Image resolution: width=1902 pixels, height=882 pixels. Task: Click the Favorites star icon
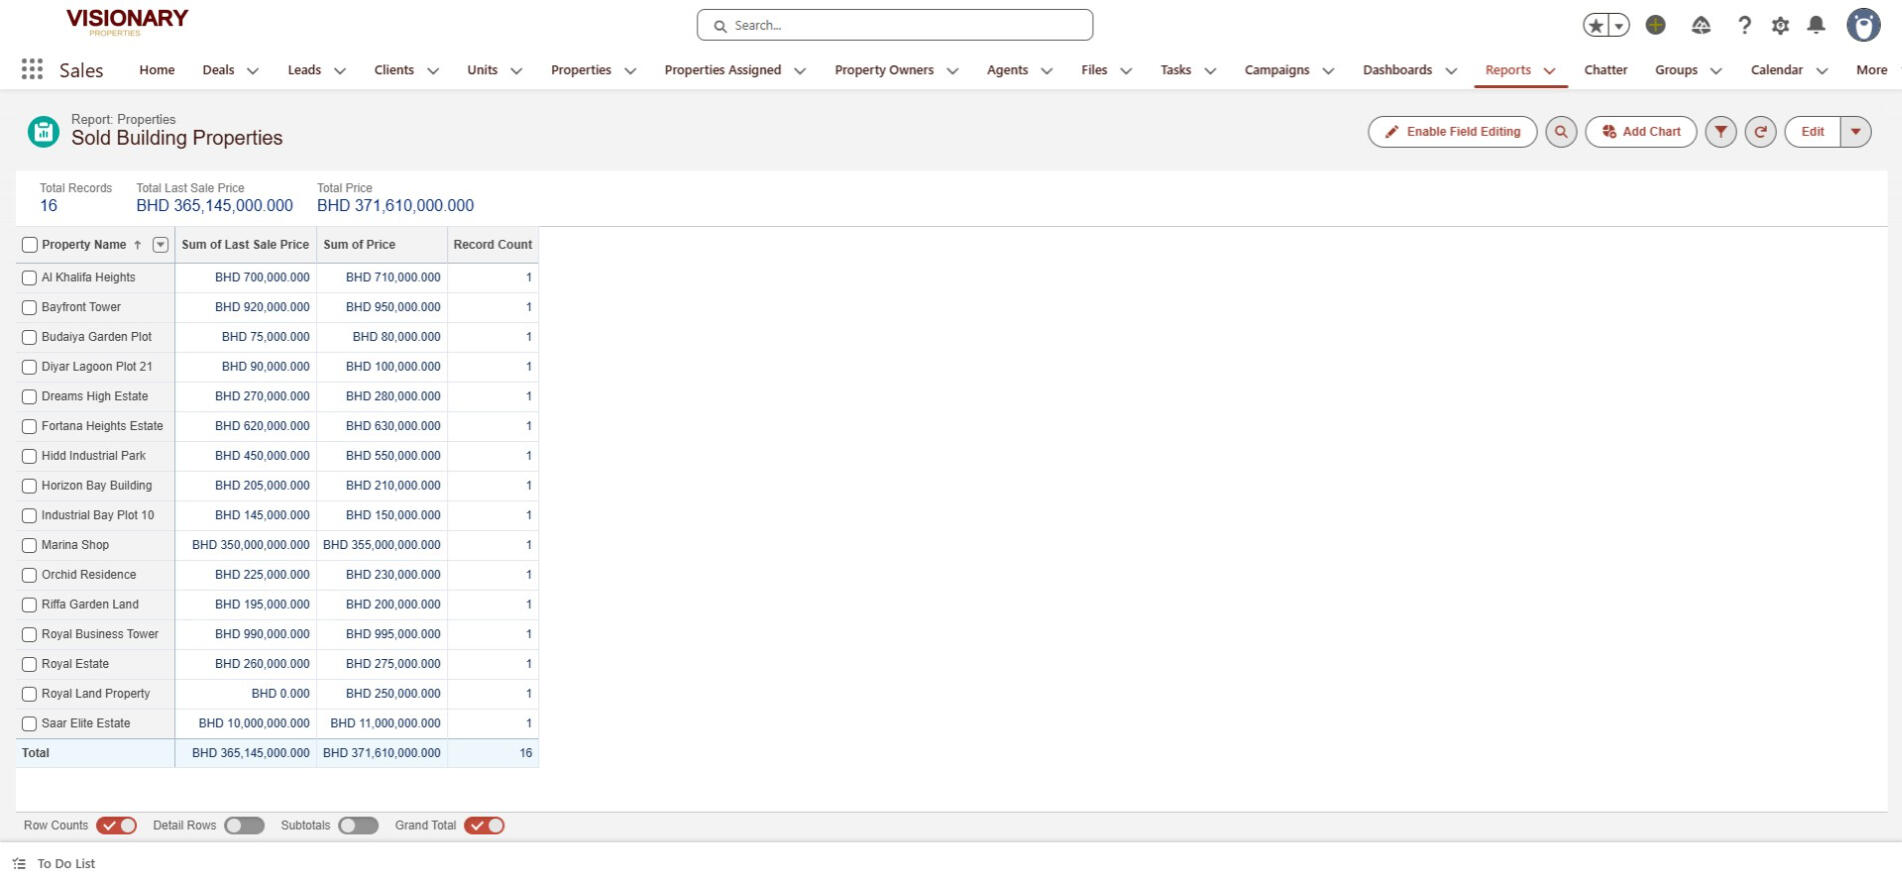1595,26
